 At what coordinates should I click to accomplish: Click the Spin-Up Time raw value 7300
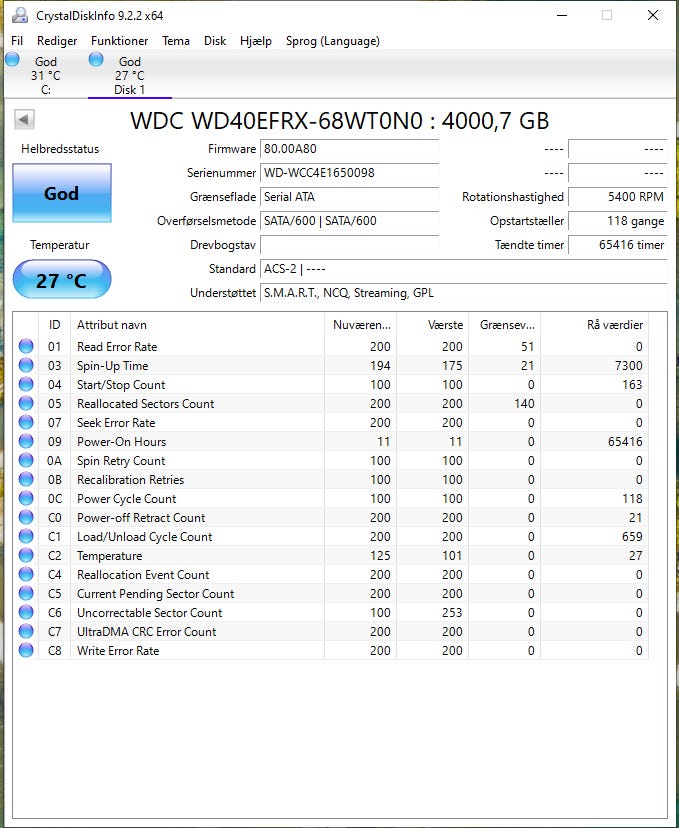628,365
